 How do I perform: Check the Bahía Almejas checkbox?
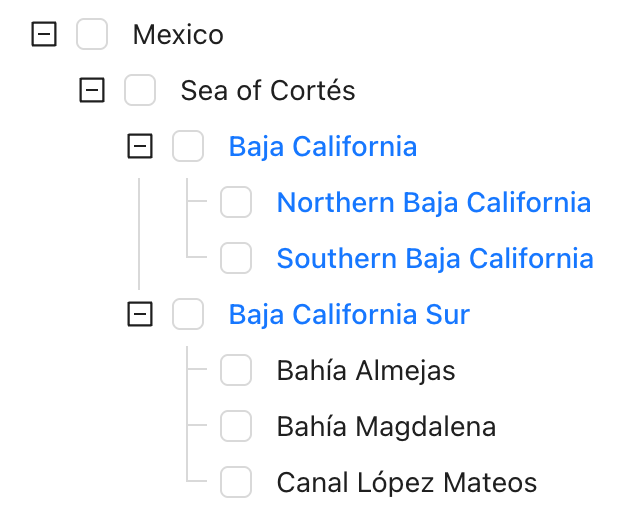(236, 371)
